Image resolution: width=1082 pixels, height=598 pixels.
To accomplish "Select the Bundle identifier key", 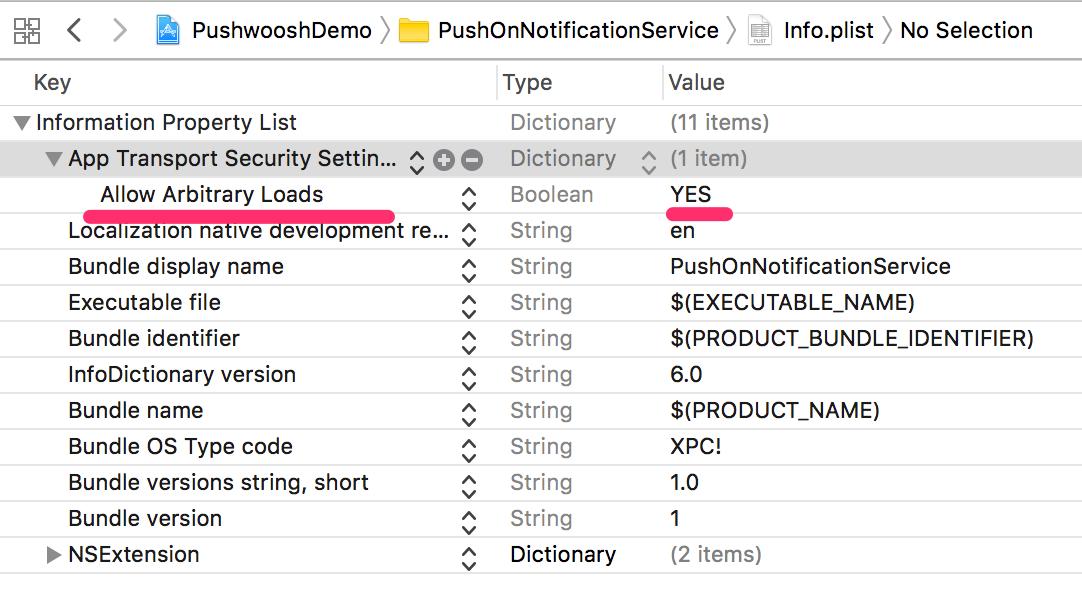I will click(x=154, y=339).
